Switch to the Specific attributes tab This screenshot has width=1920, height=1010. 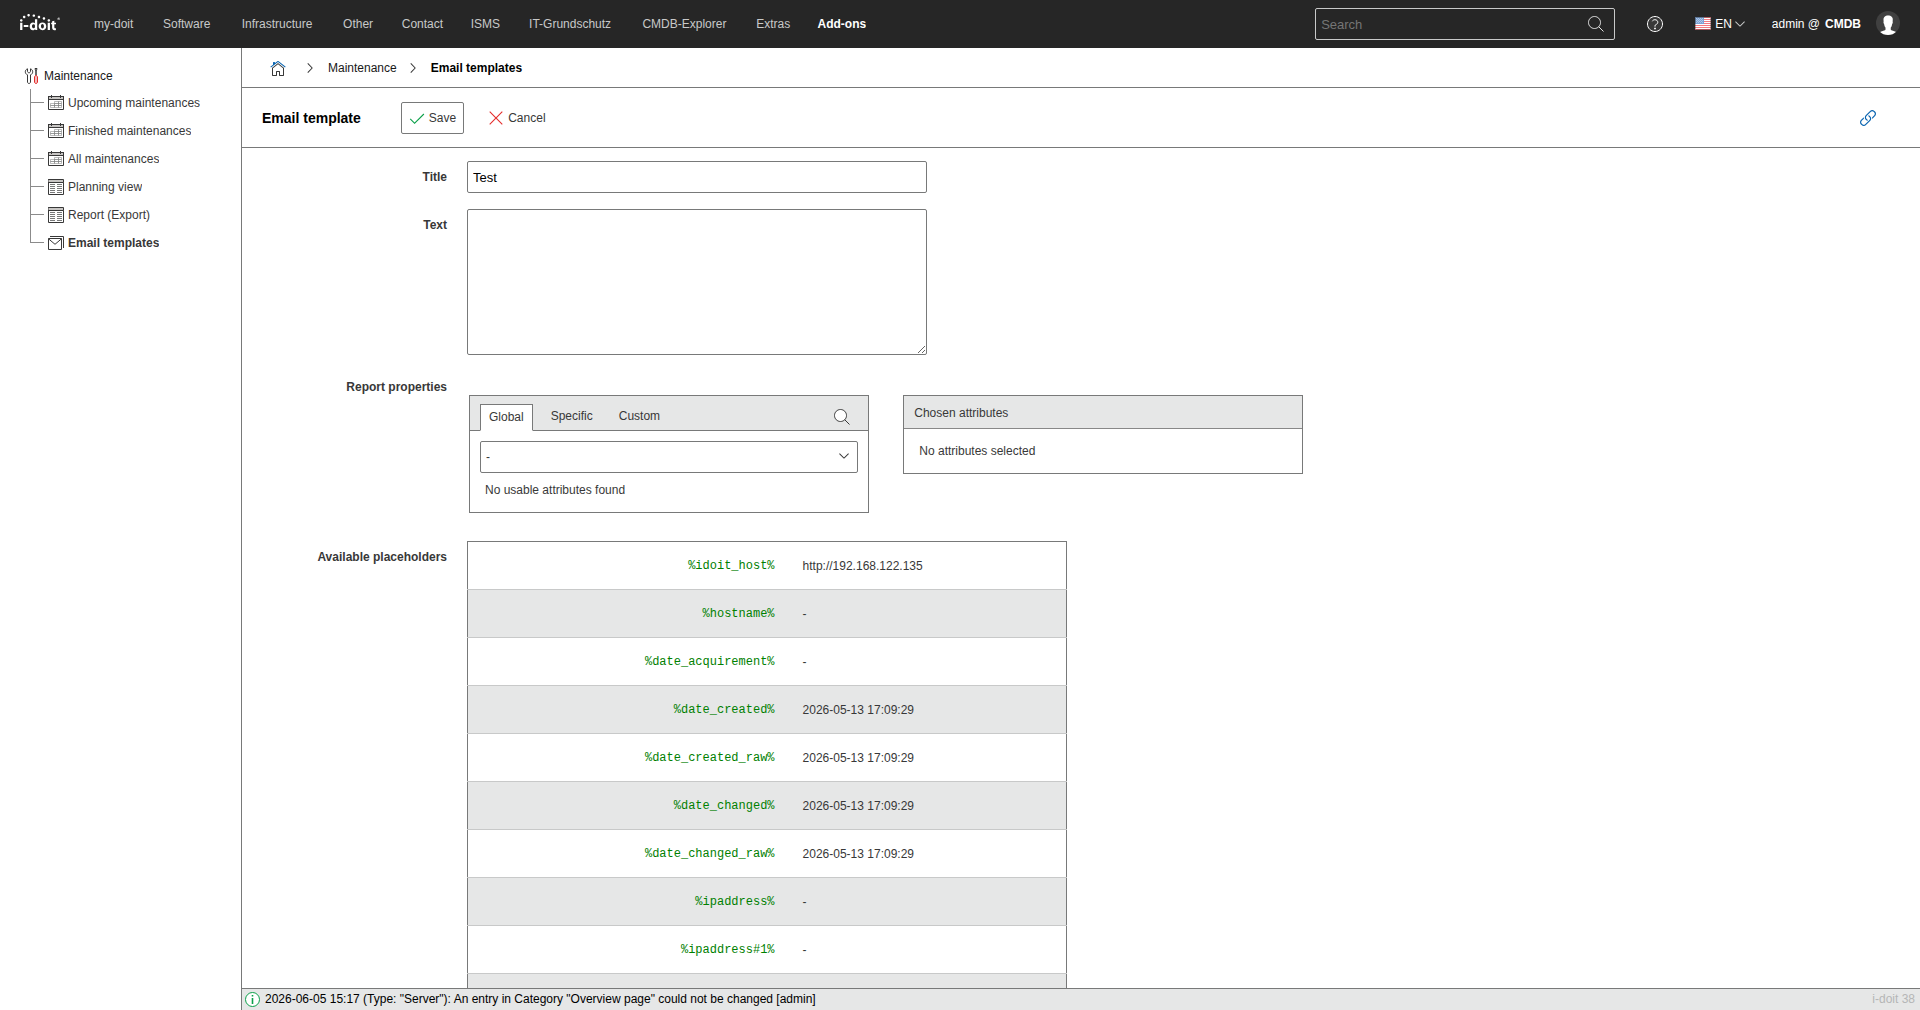[572, 416]
